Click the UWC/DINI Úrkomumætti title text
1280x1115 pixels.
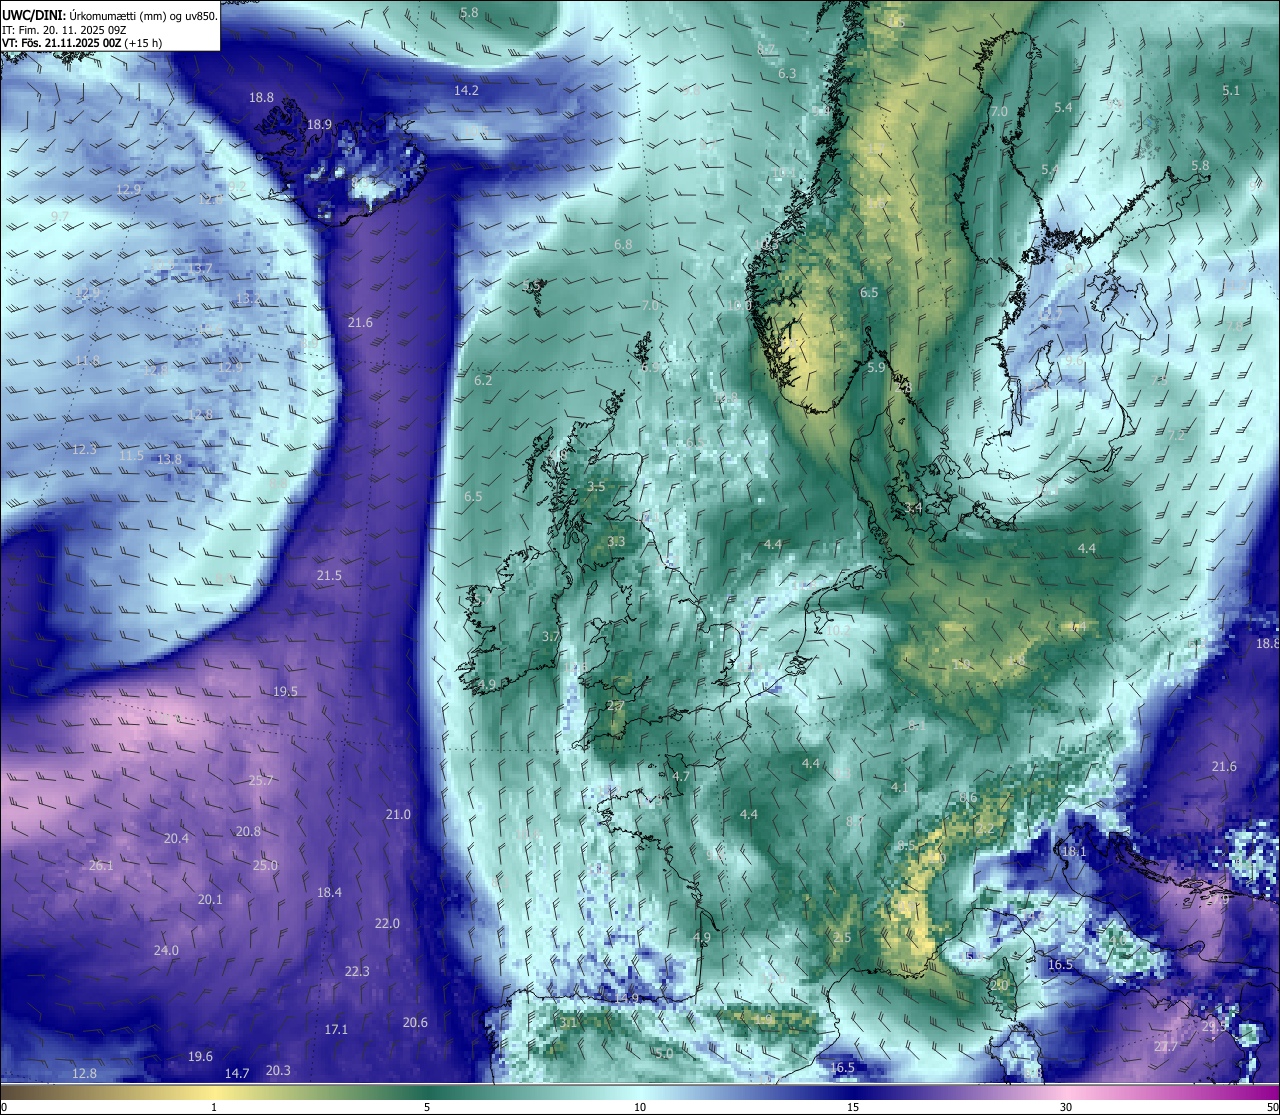pyautogui.click(x=110, y=15)
